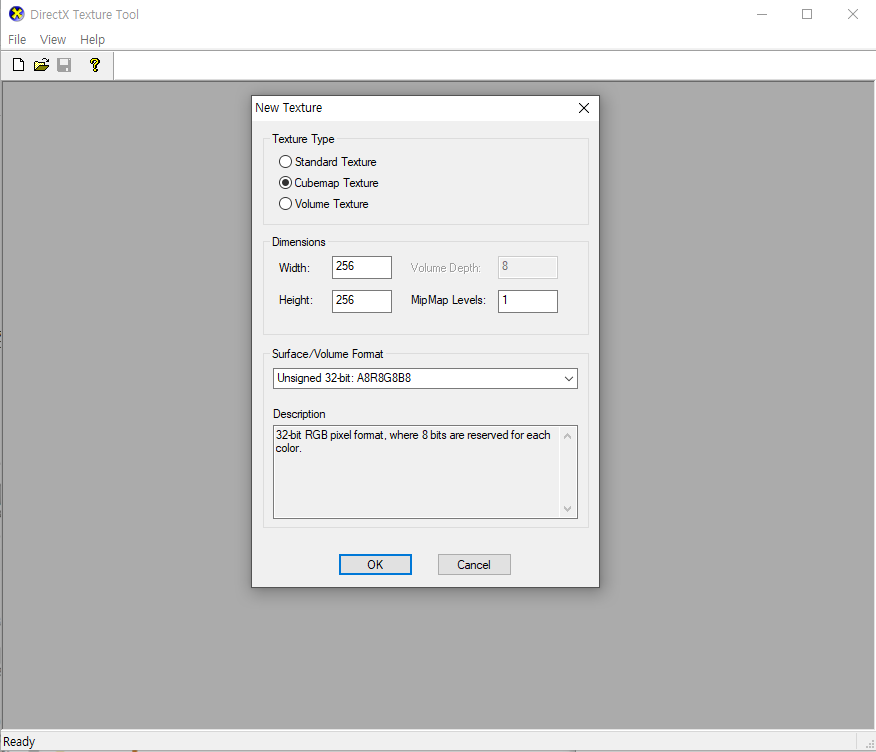Click the Width input field
The height and width of the screenshot is (752, 876).
click(x=361, y=267)
